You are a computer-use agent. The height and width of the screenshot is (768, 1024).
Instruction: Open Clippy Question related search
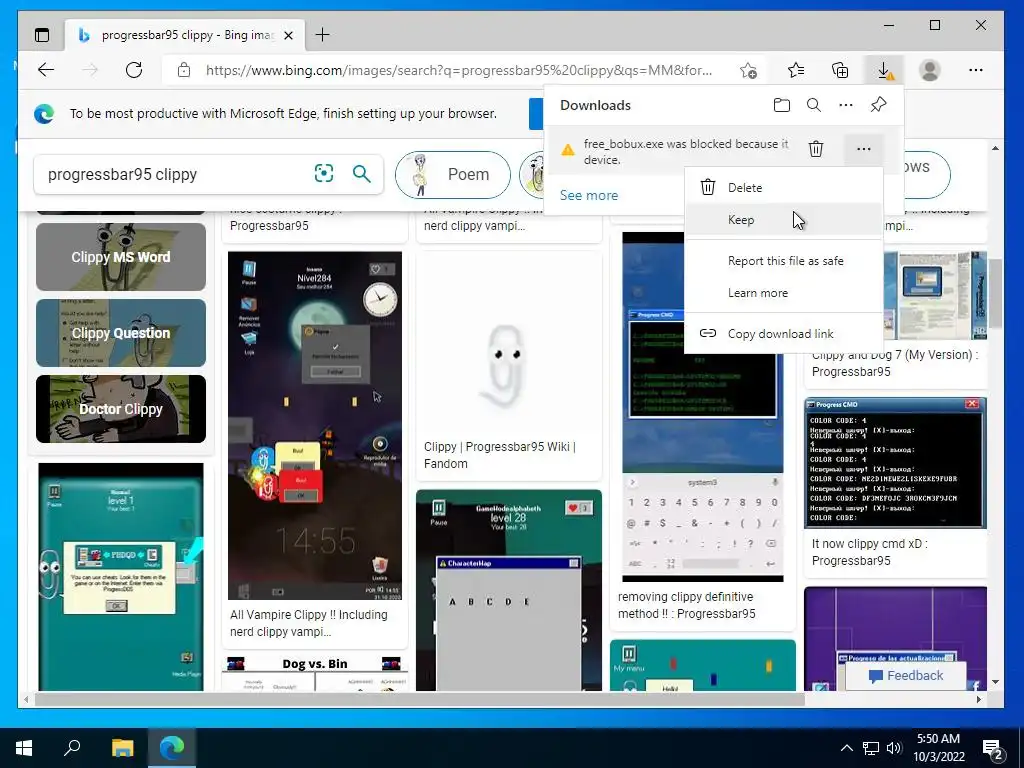tap(121, 333)
